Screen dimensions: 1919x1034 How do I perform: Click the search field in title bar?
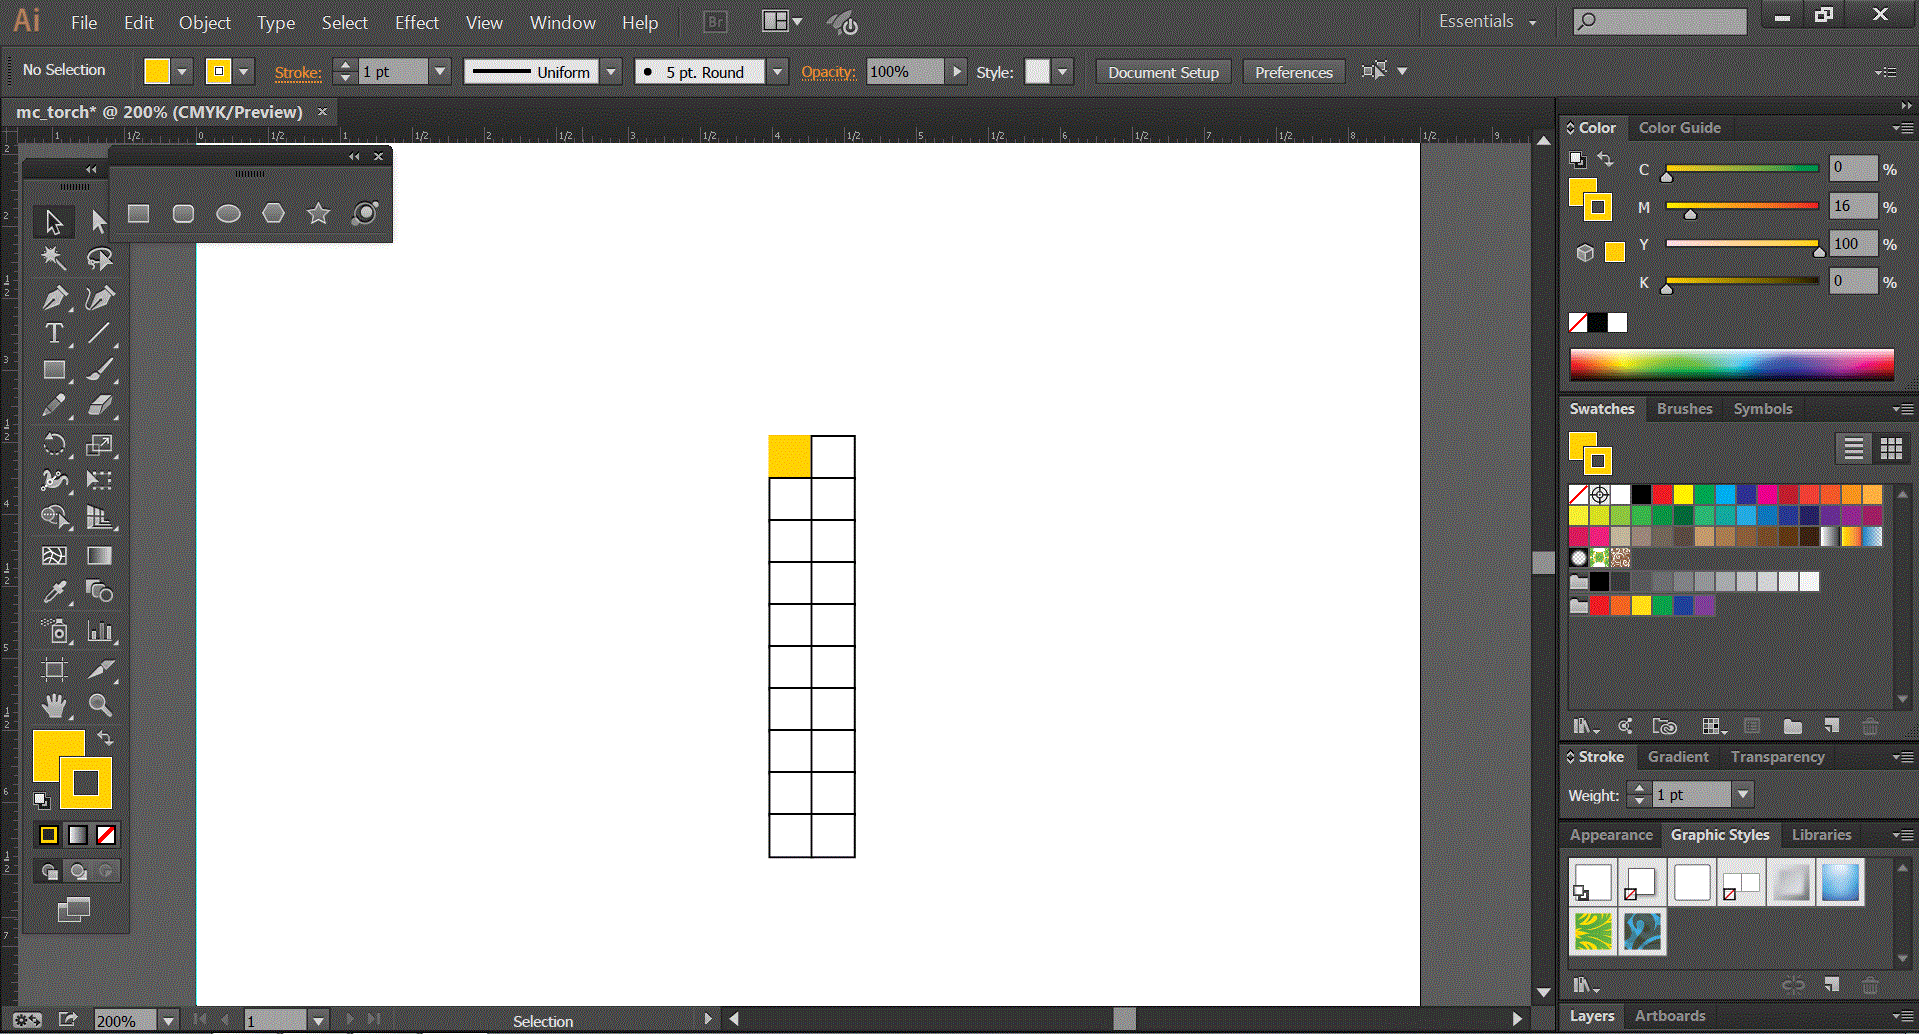coord(1659,21)
